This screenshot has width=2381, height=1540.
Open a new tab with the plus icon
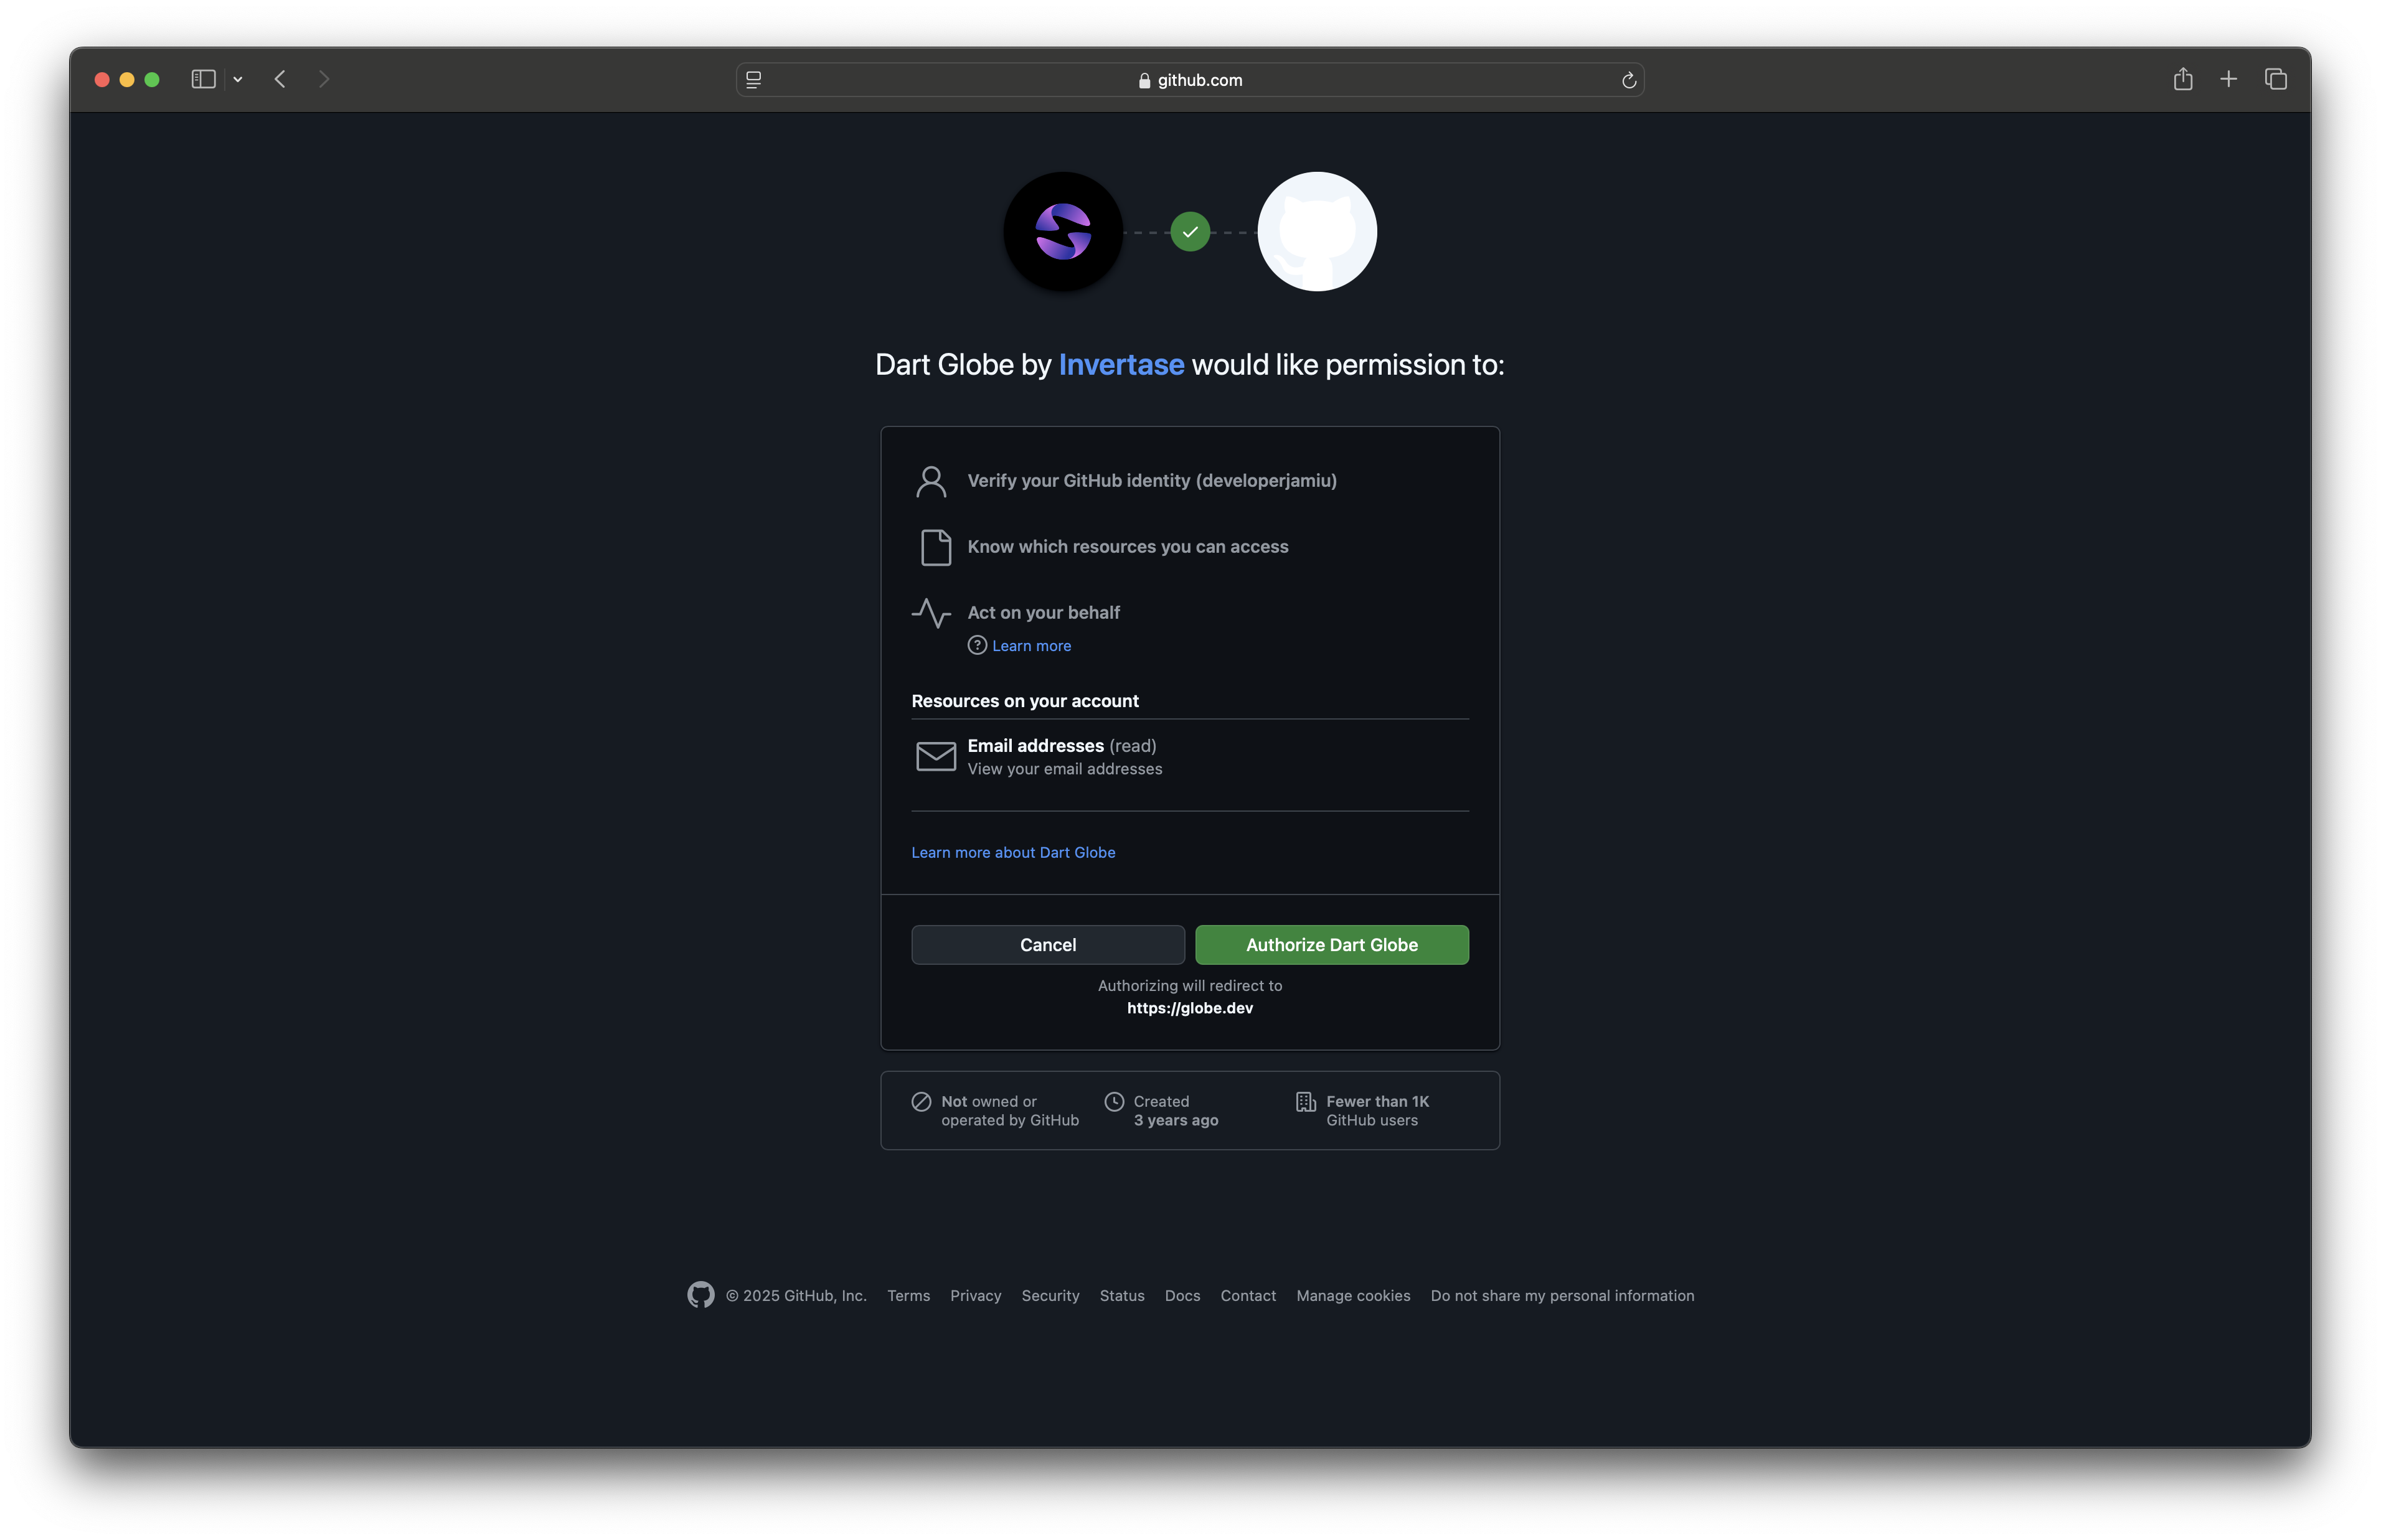(2228, 79)
